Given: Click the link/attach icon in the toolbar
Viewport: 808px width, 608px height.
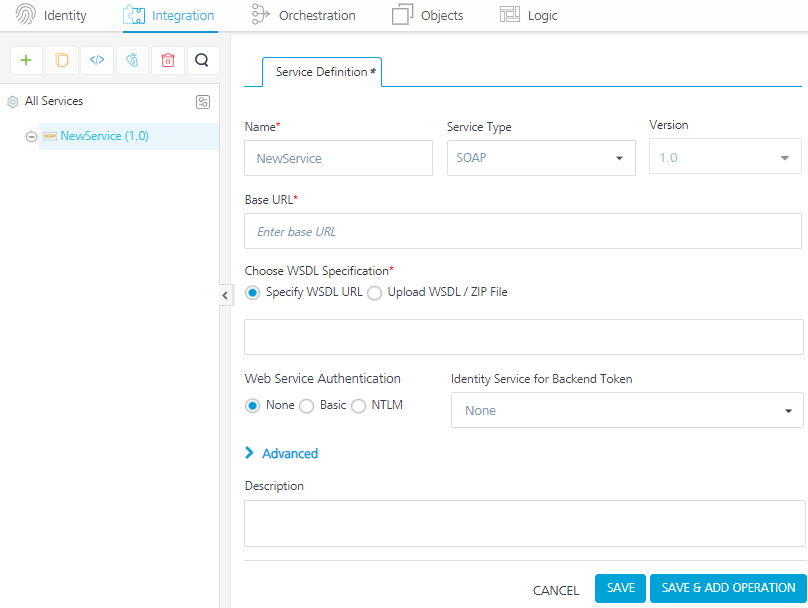Looking at the screenshot, I should (131, 60).
